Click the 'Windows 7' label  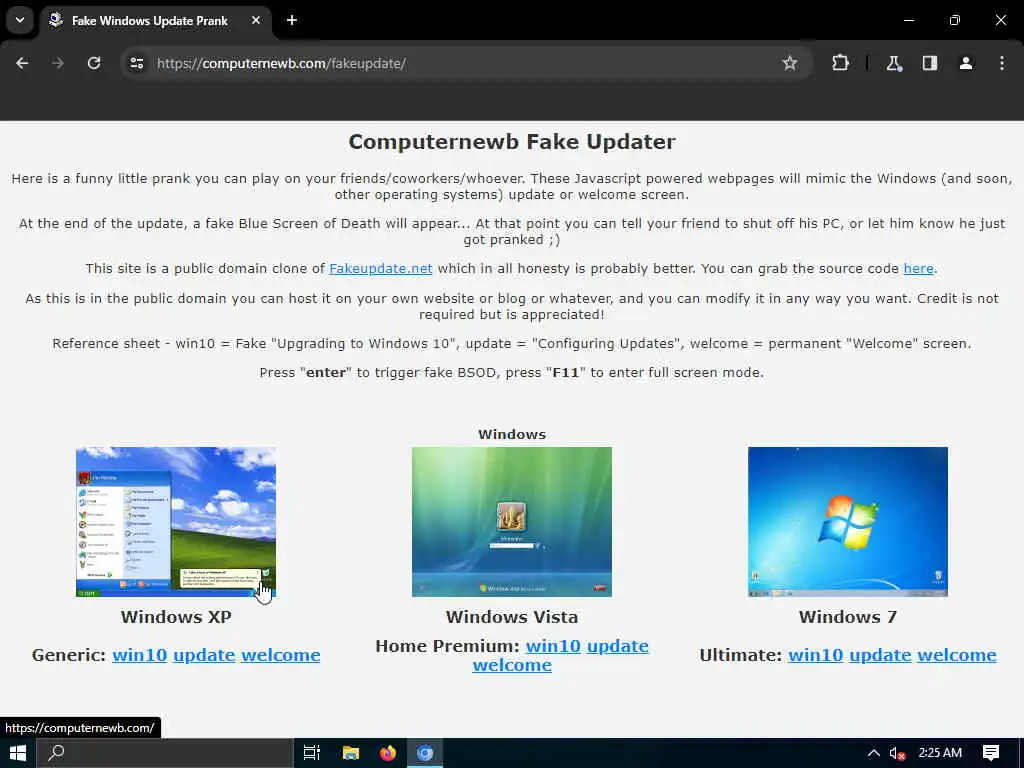click(x=848, y=617)
